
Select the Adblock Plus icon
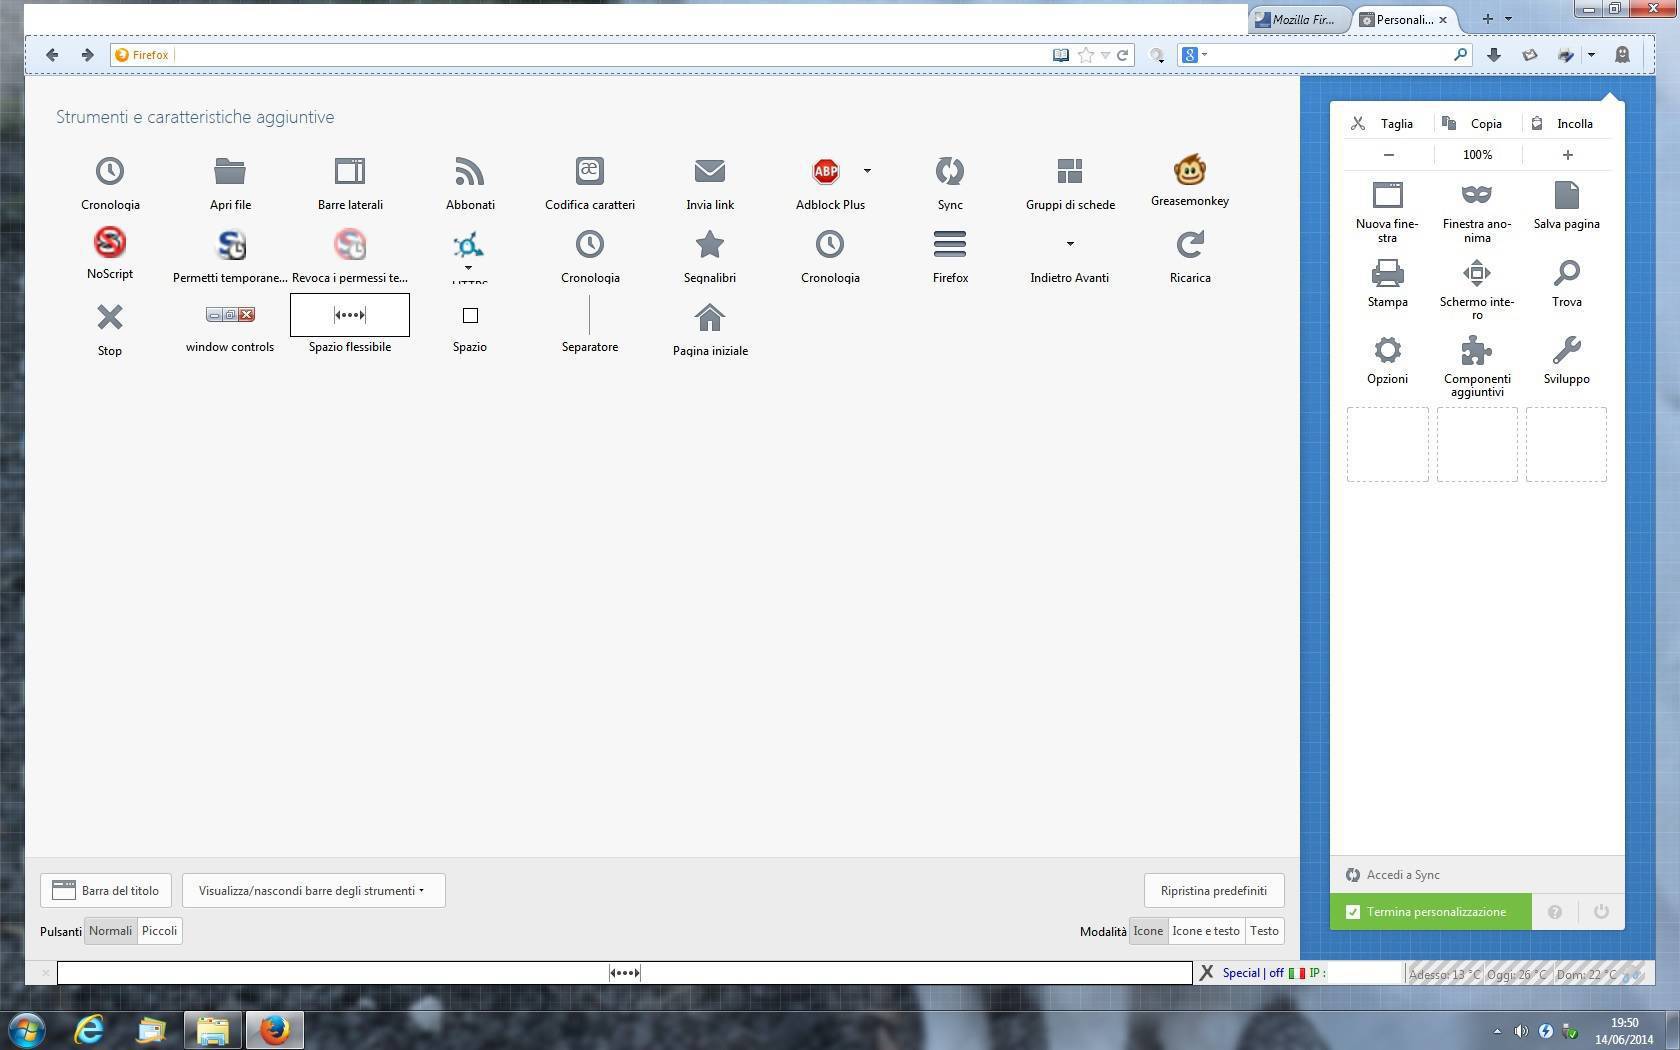coord(826,172)
